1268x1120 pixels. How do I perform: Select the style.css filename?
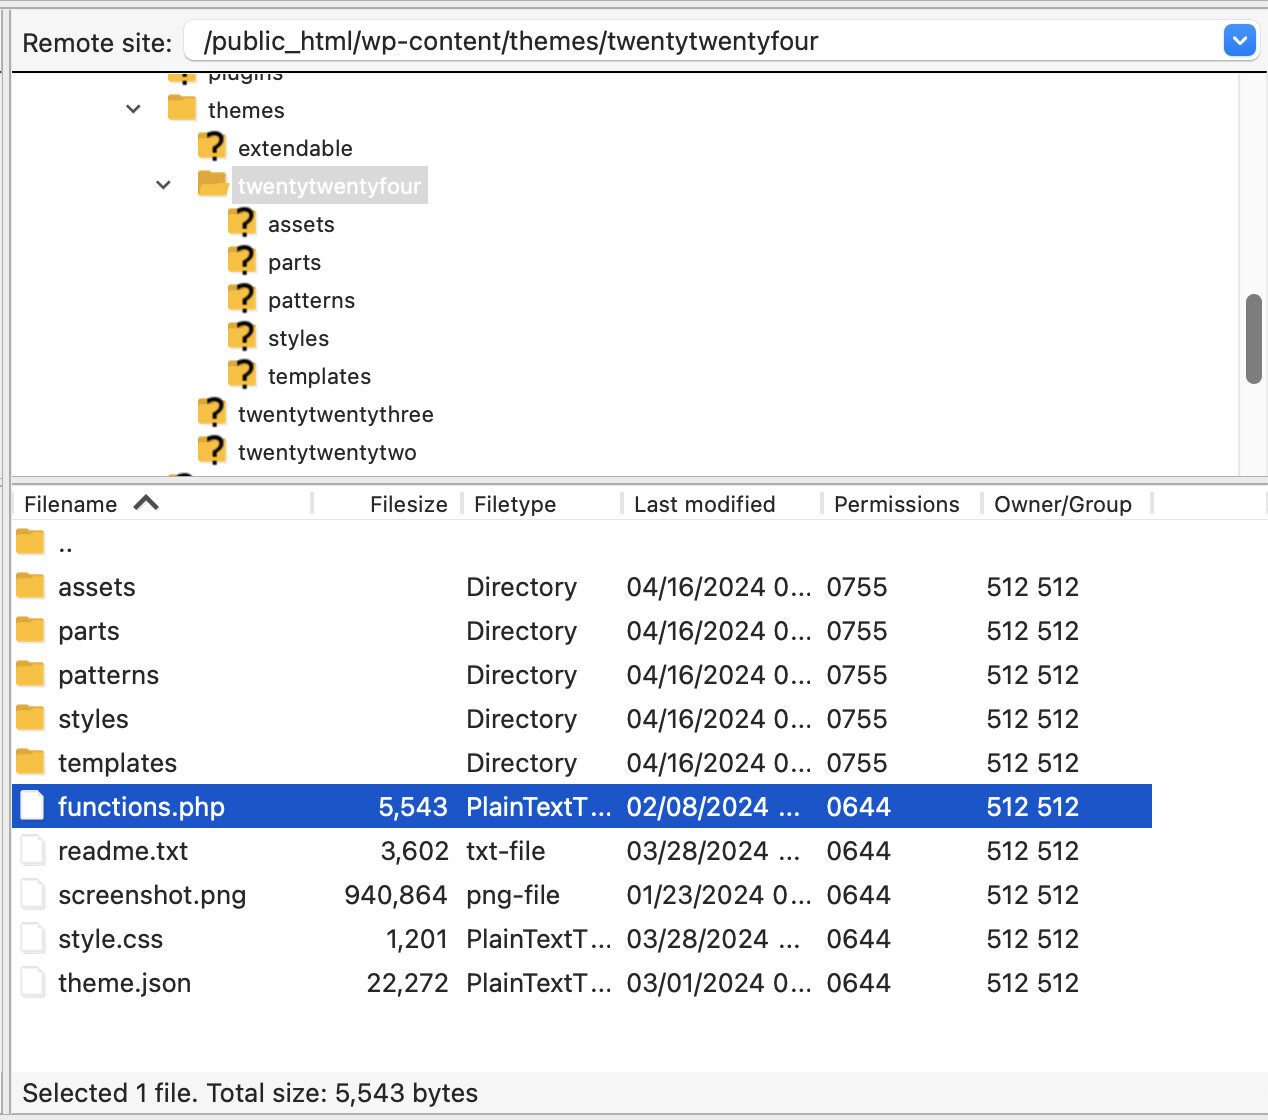point(110,939)
